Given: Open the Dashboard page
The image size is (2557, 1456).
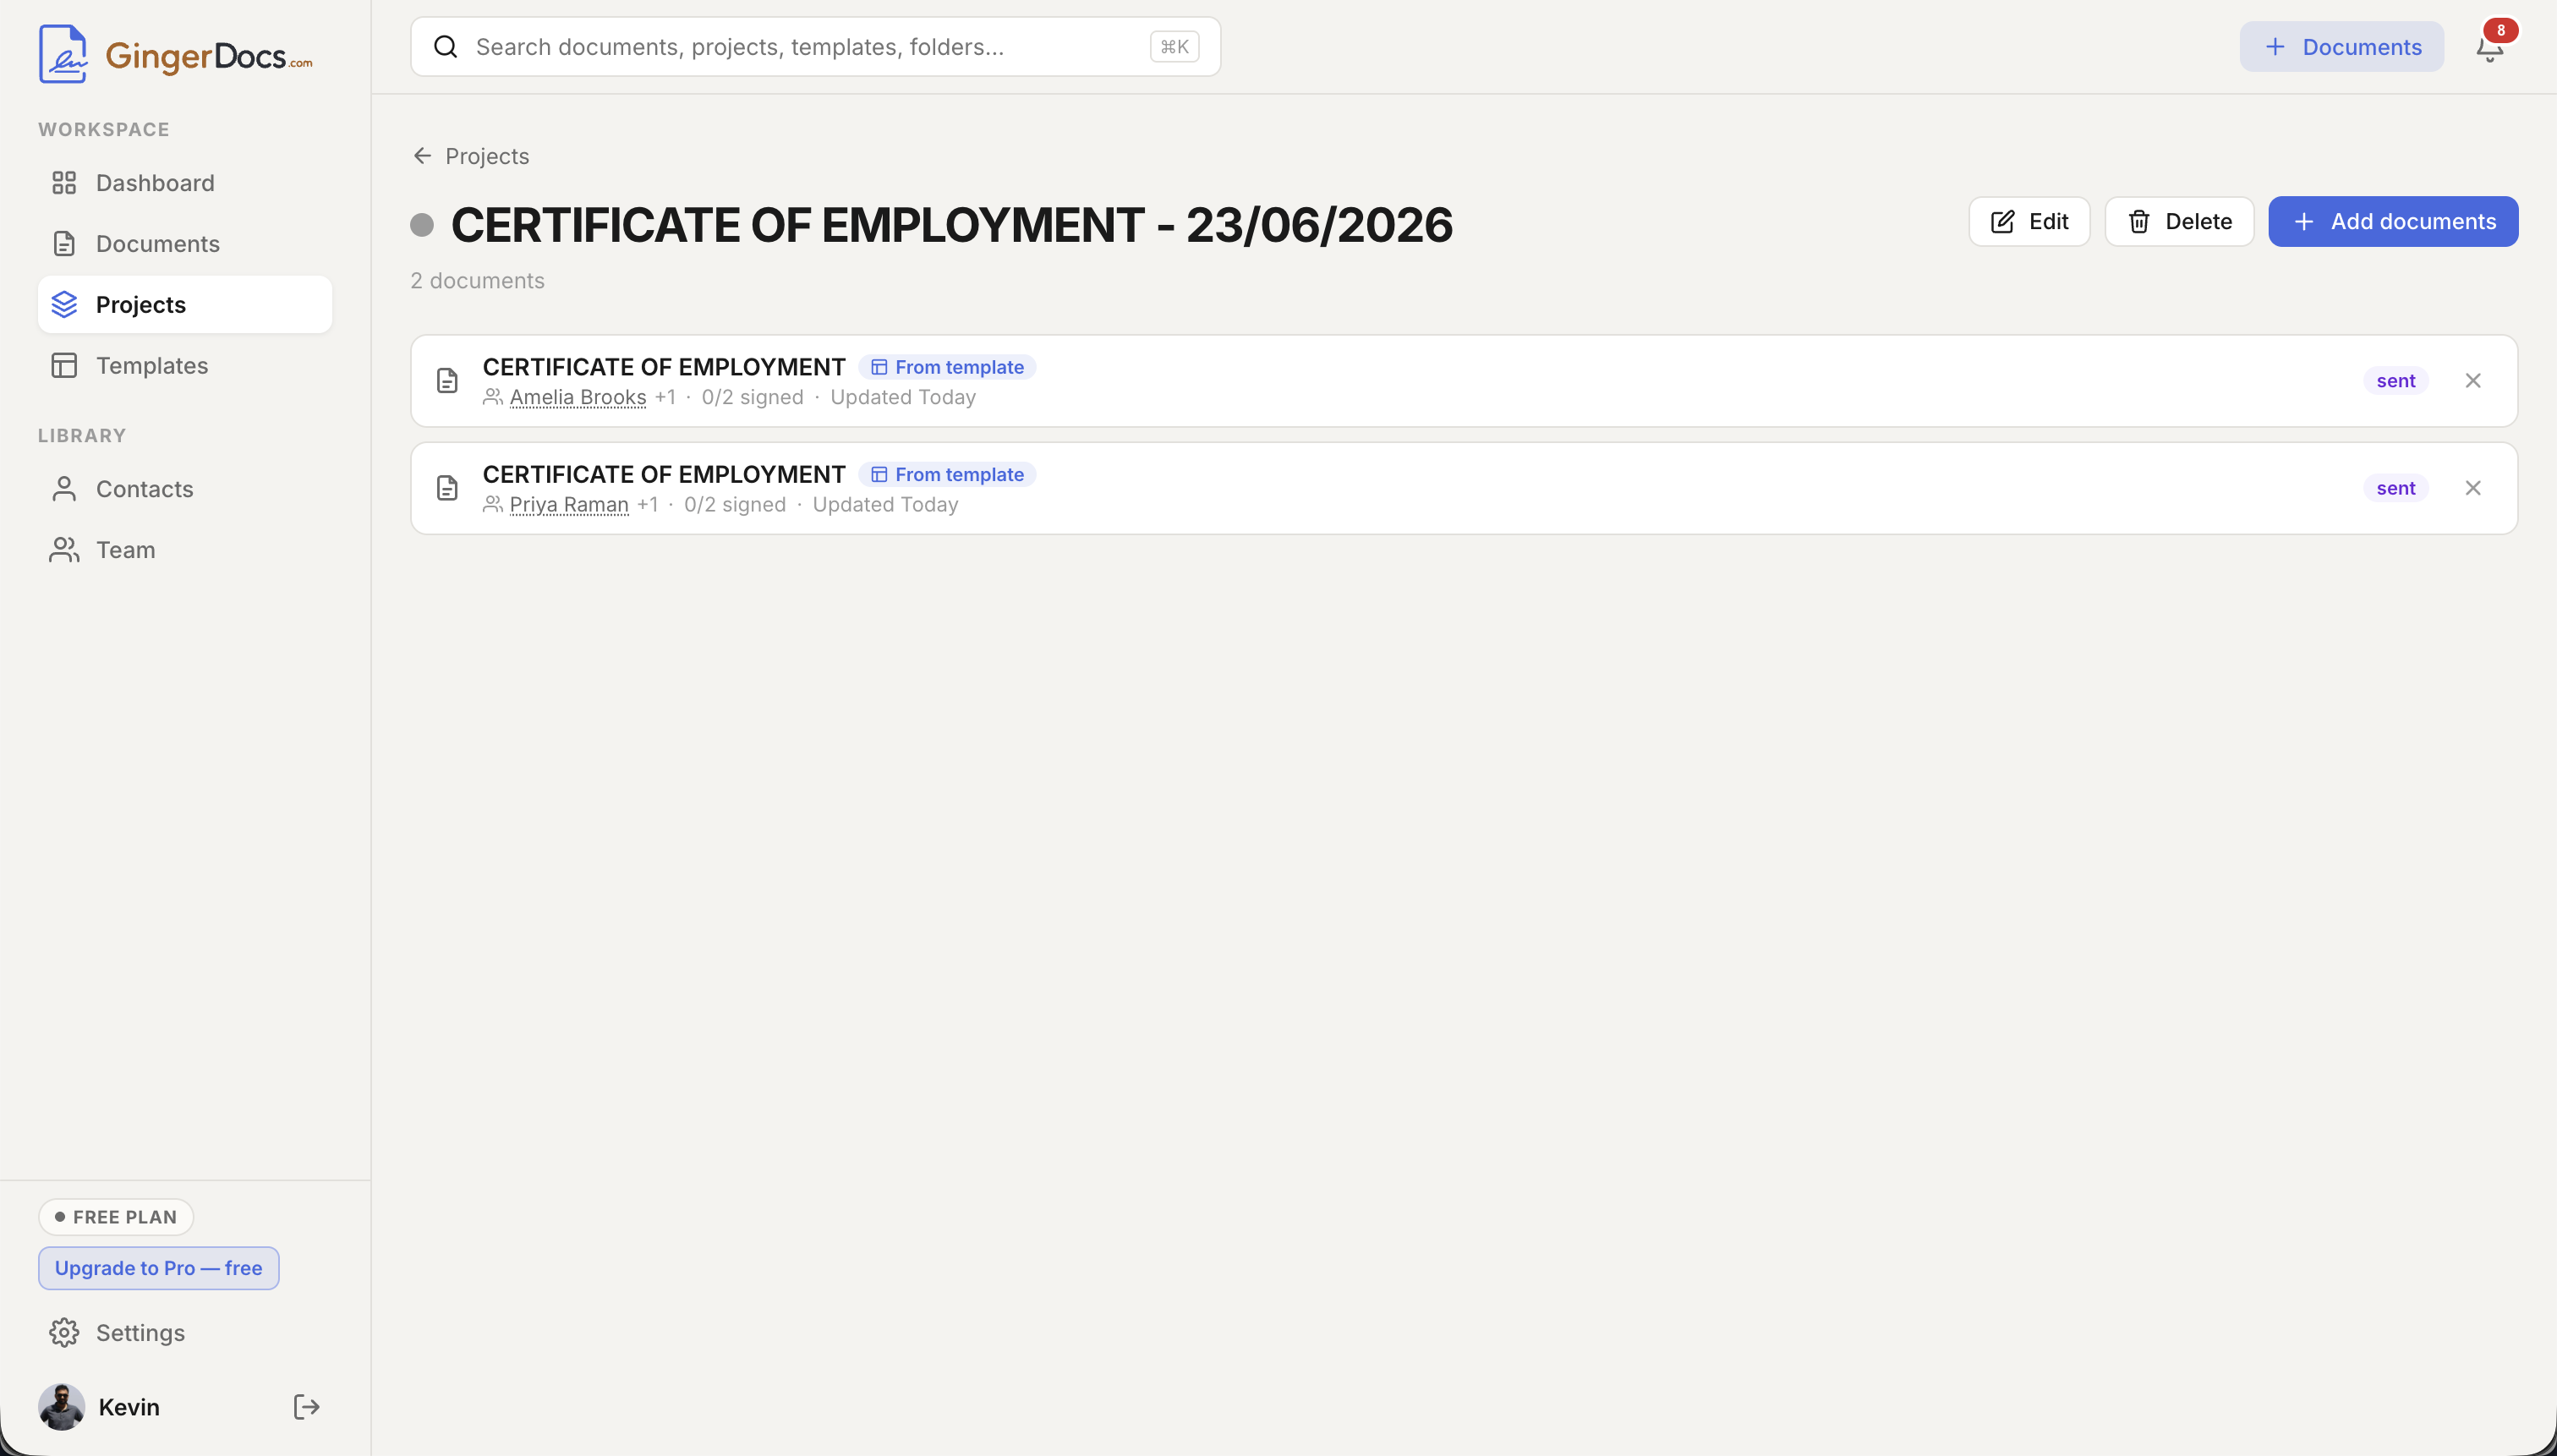Looking at the screenshot, I should [185, 183].
